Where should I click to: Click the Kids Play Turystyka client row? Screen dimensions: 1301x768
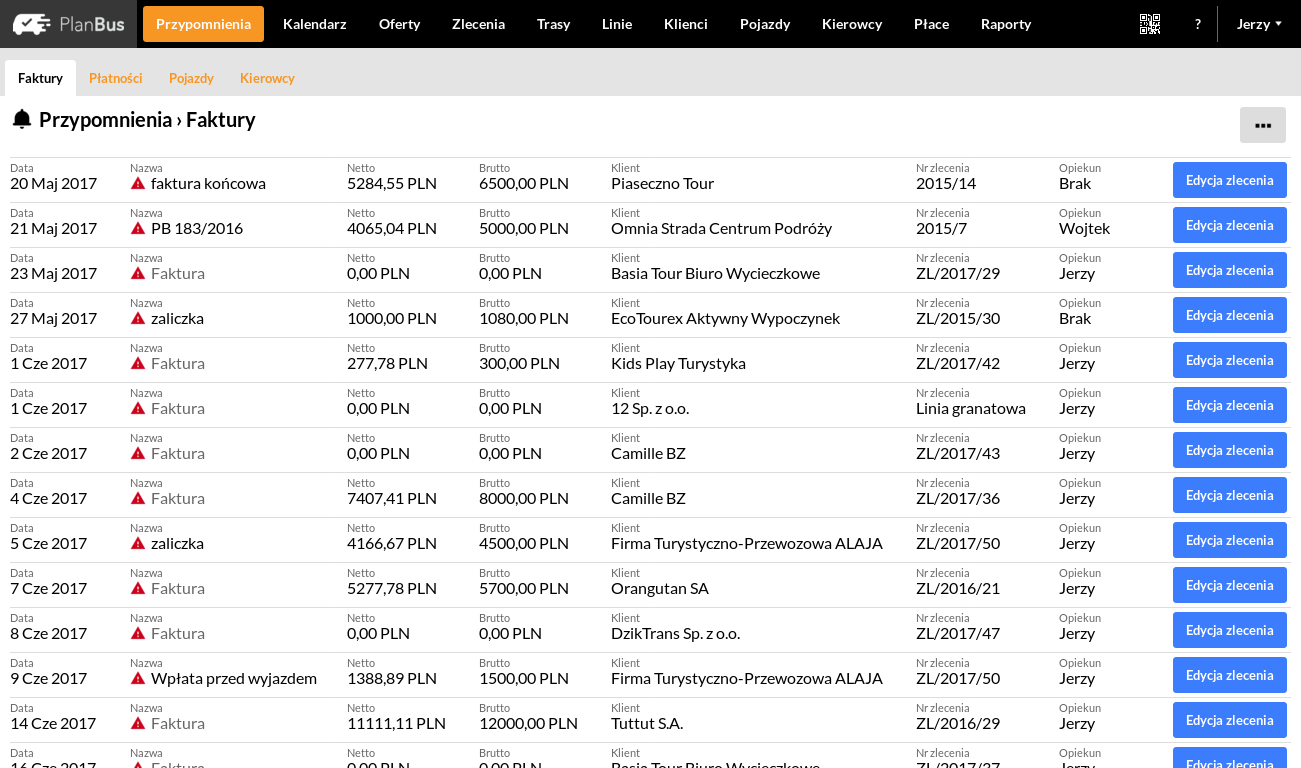pos(678,364)
